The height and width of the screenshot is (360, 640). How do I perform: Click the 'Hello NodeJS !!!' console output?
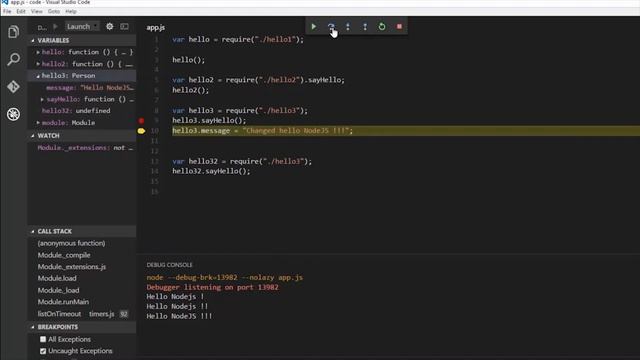coord(179,316)
